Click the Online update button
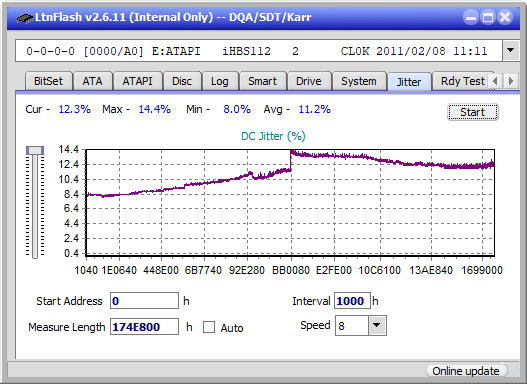Image resolution: width=527 pixels, height=384 pixels. click(466, 371)
